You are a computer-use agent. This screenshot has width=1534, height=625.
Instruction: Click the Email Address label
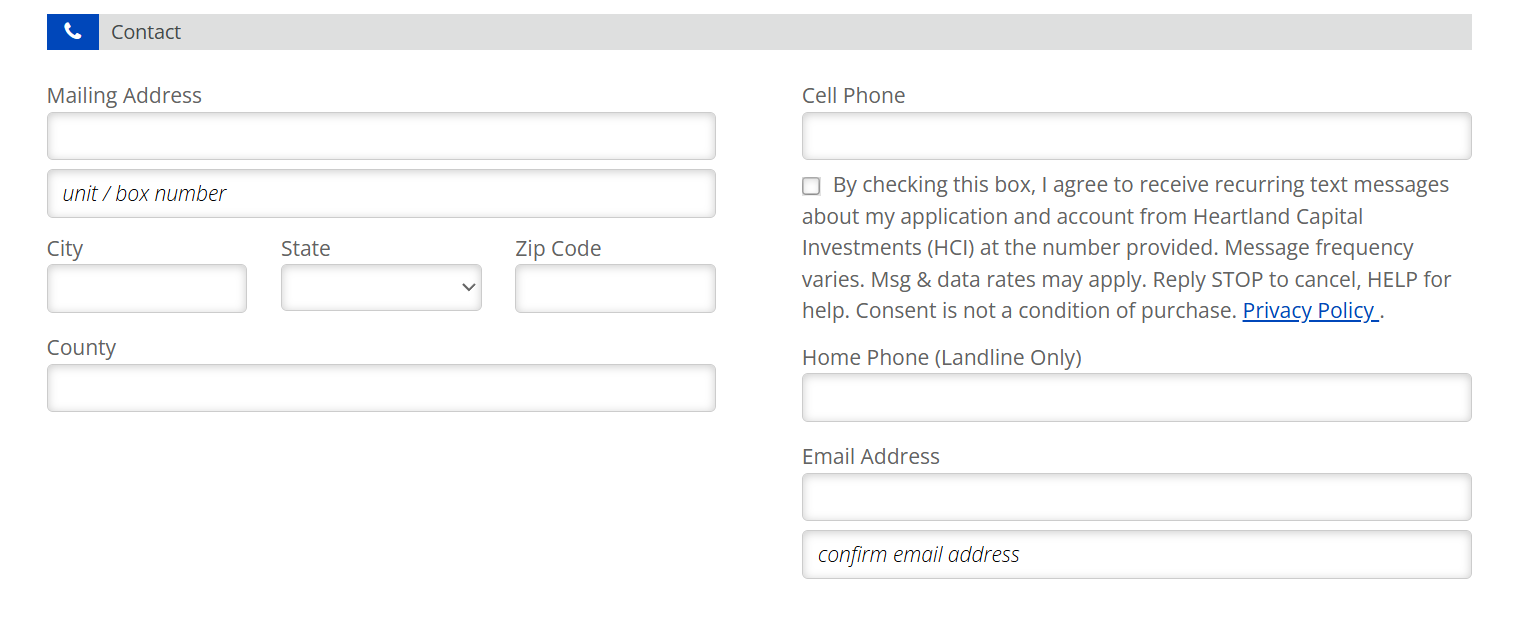coord(870,457)
